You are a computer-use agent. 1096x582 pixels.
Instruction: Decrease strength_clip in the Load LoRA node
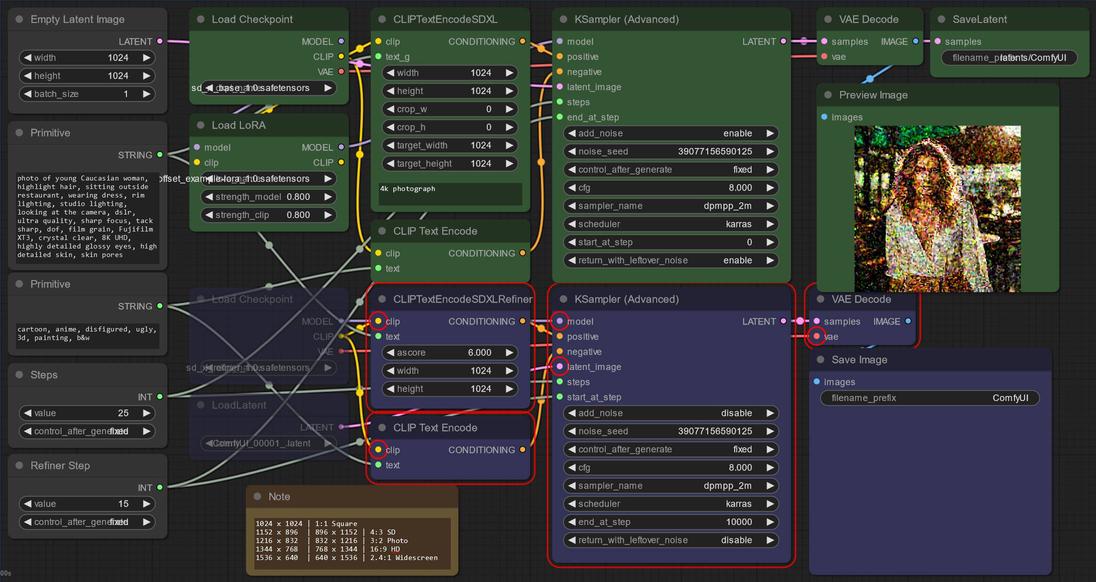[209, 215]
